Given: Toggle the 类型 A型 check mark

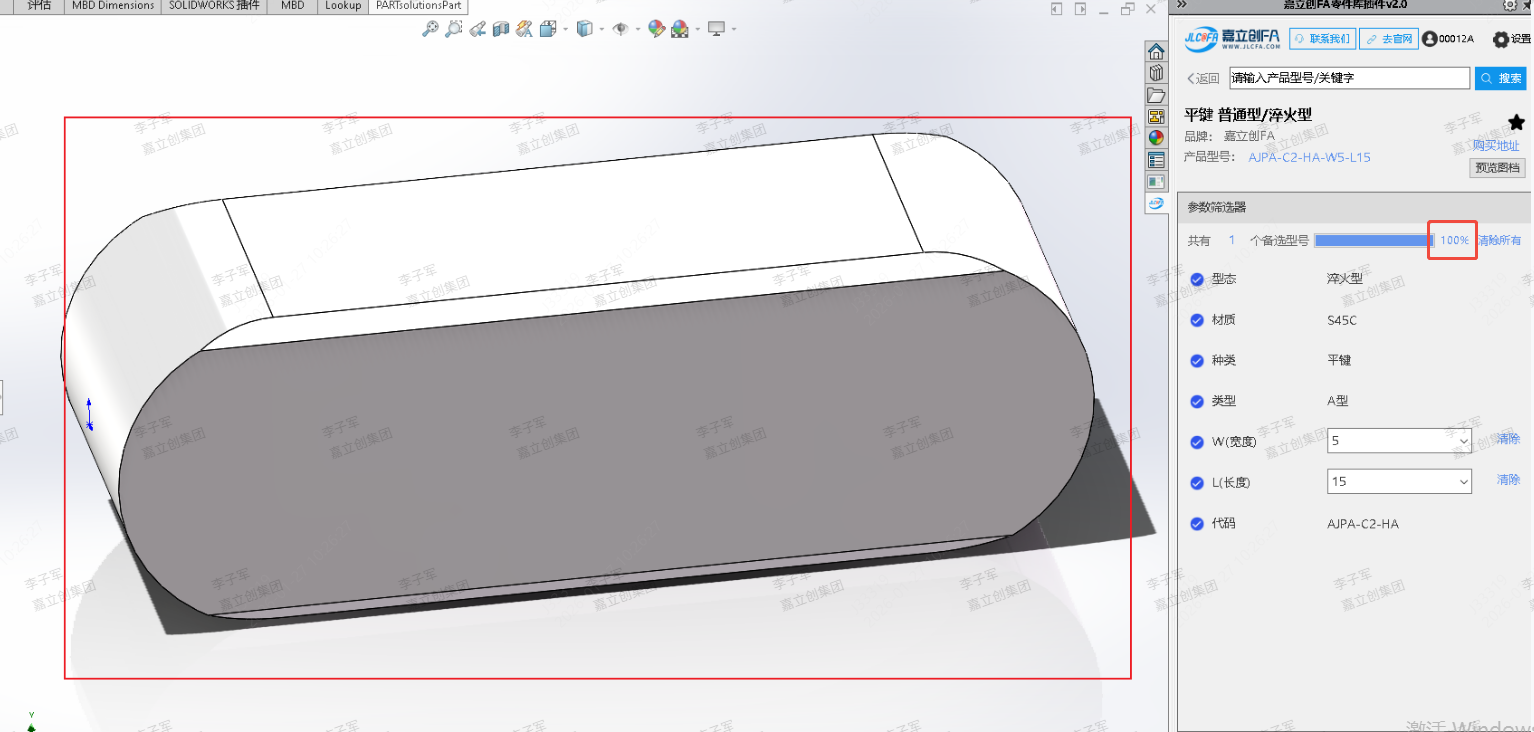Looking at the screenshot, I should coord(1197,401).
